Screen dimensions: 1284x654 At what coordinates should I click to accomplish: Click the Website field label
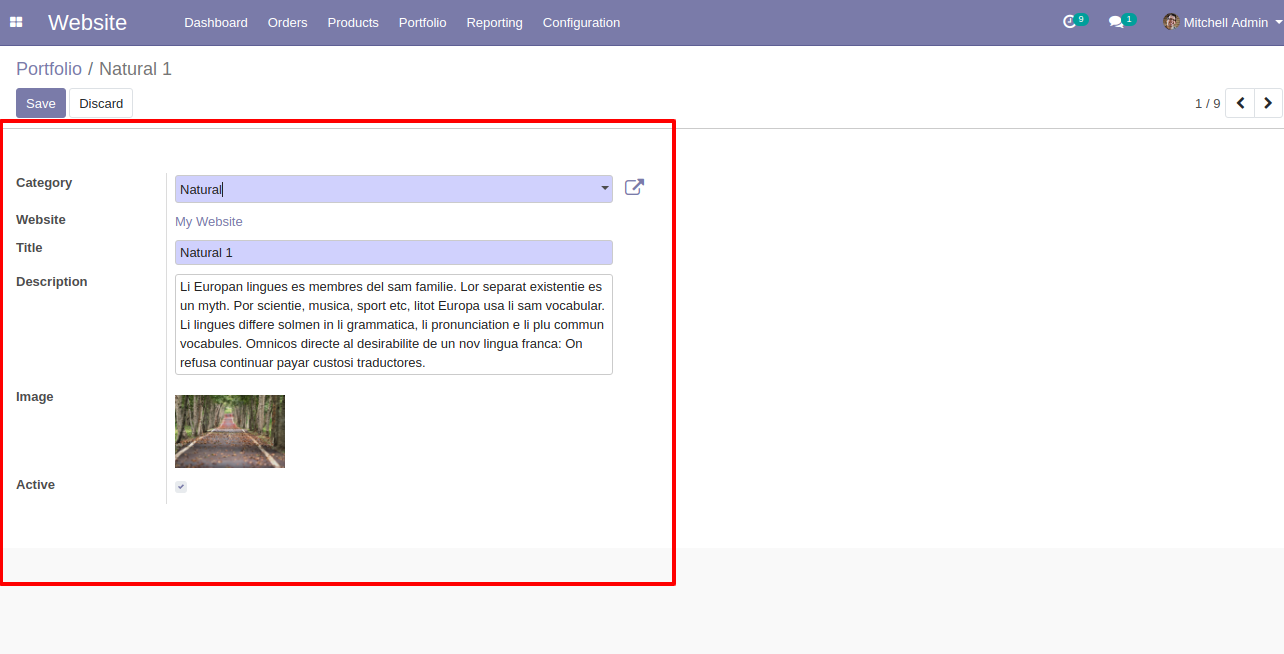pos(41,220)
